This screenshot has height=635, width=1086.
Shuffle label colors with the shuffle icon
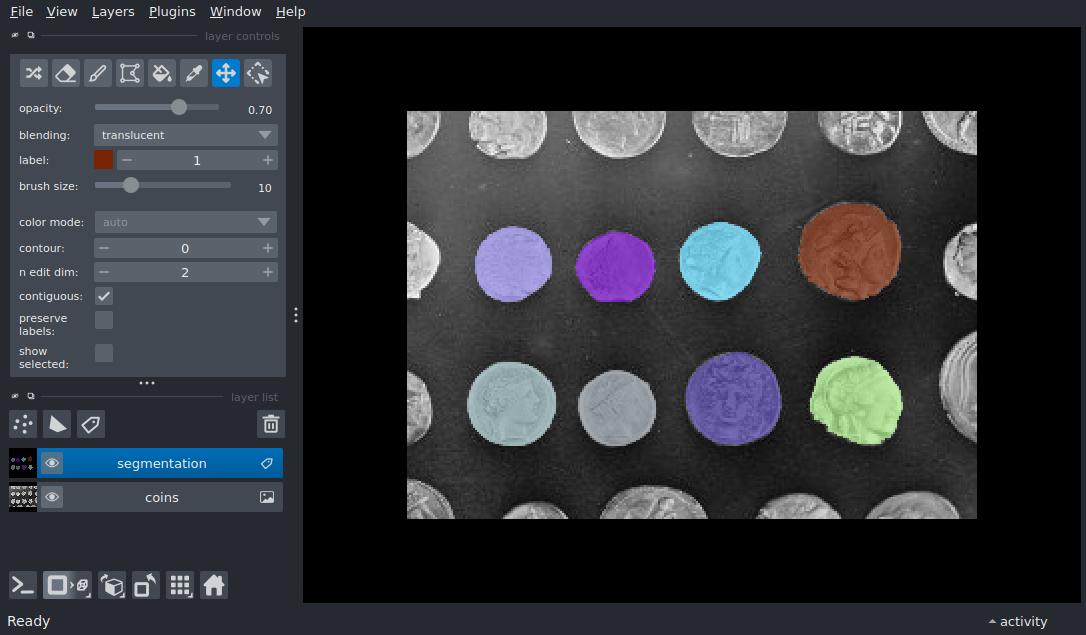[33, 73]
